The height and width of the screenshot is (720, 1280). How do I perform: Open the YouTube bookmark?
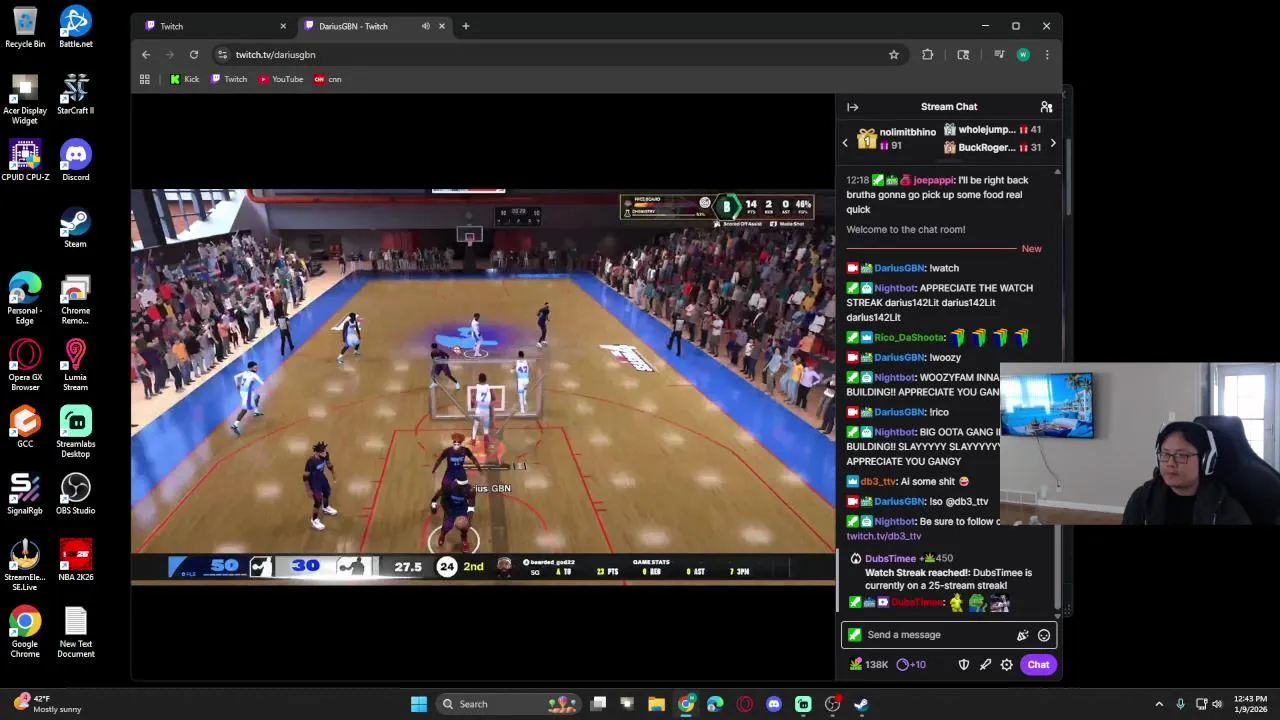[281, 79]
